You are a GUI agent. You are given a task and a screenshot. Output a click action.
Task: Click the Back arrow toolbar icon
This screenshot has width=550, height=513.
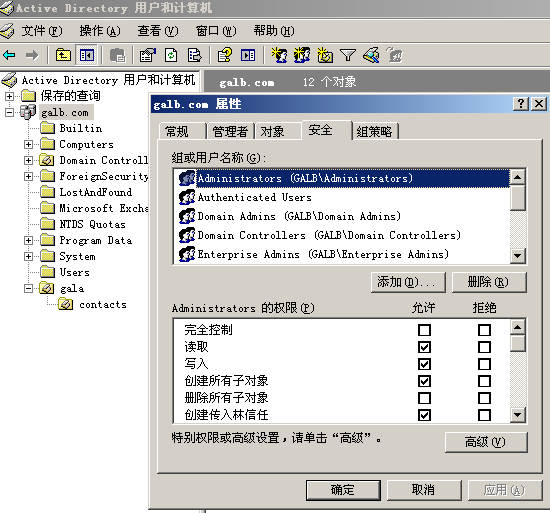point(9,55)
